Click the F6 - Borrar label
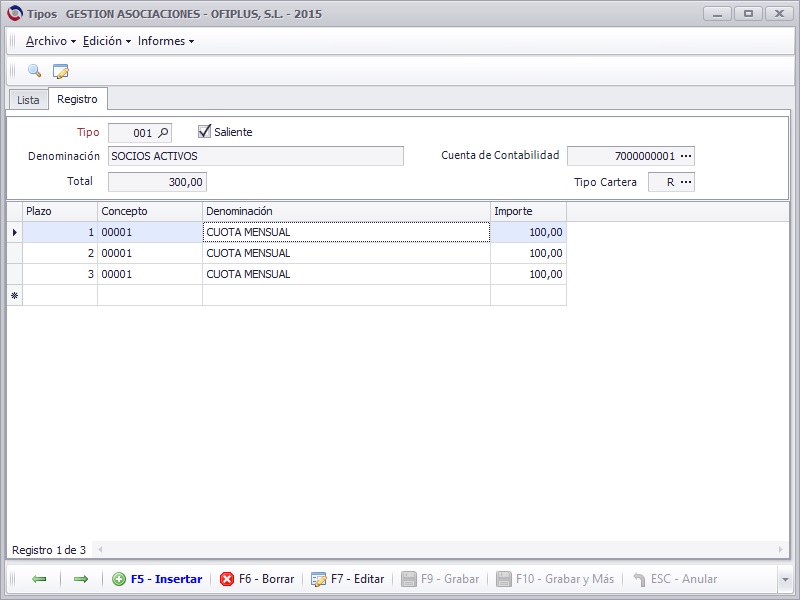This screenshot has width=800, height=600. [267, 579]
